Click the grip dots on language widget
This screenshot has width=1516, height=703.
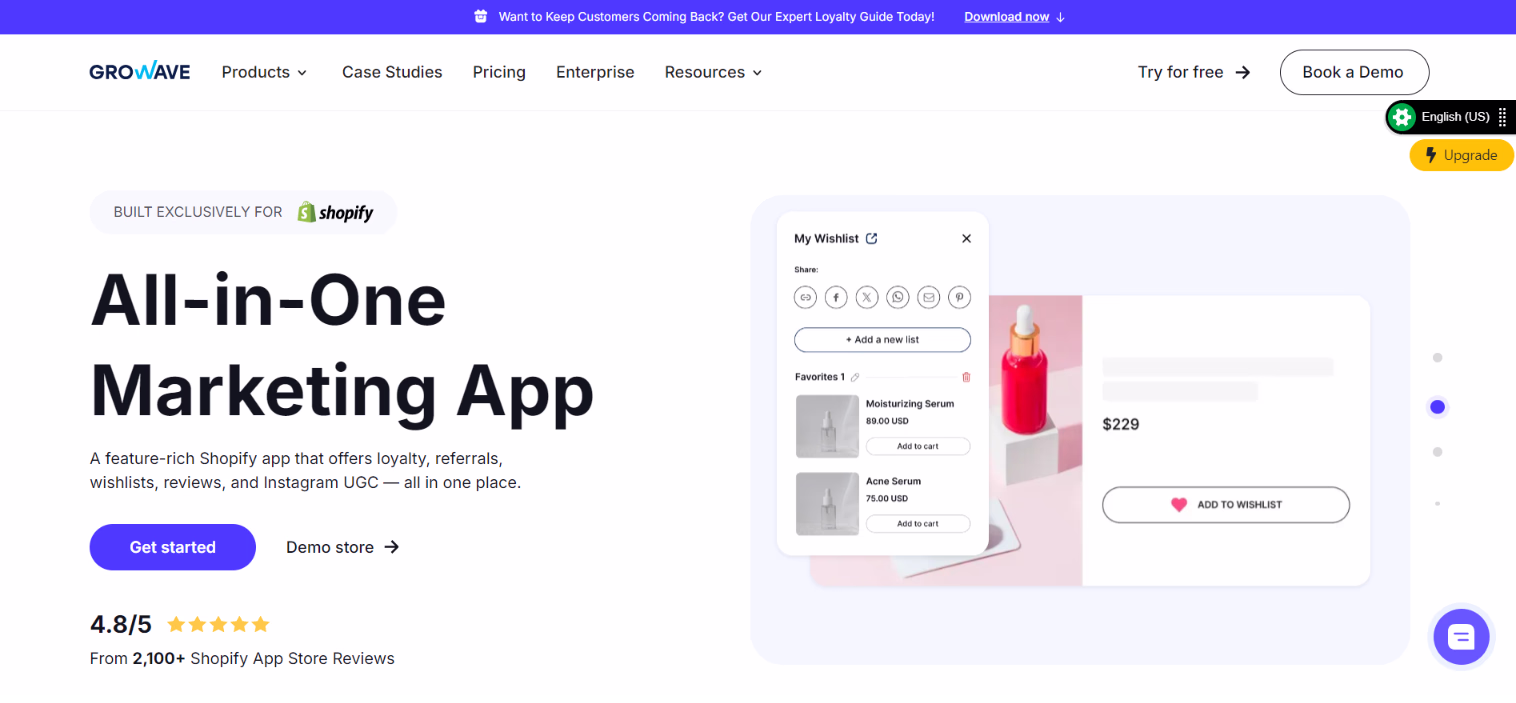(x=1502, y=117)
